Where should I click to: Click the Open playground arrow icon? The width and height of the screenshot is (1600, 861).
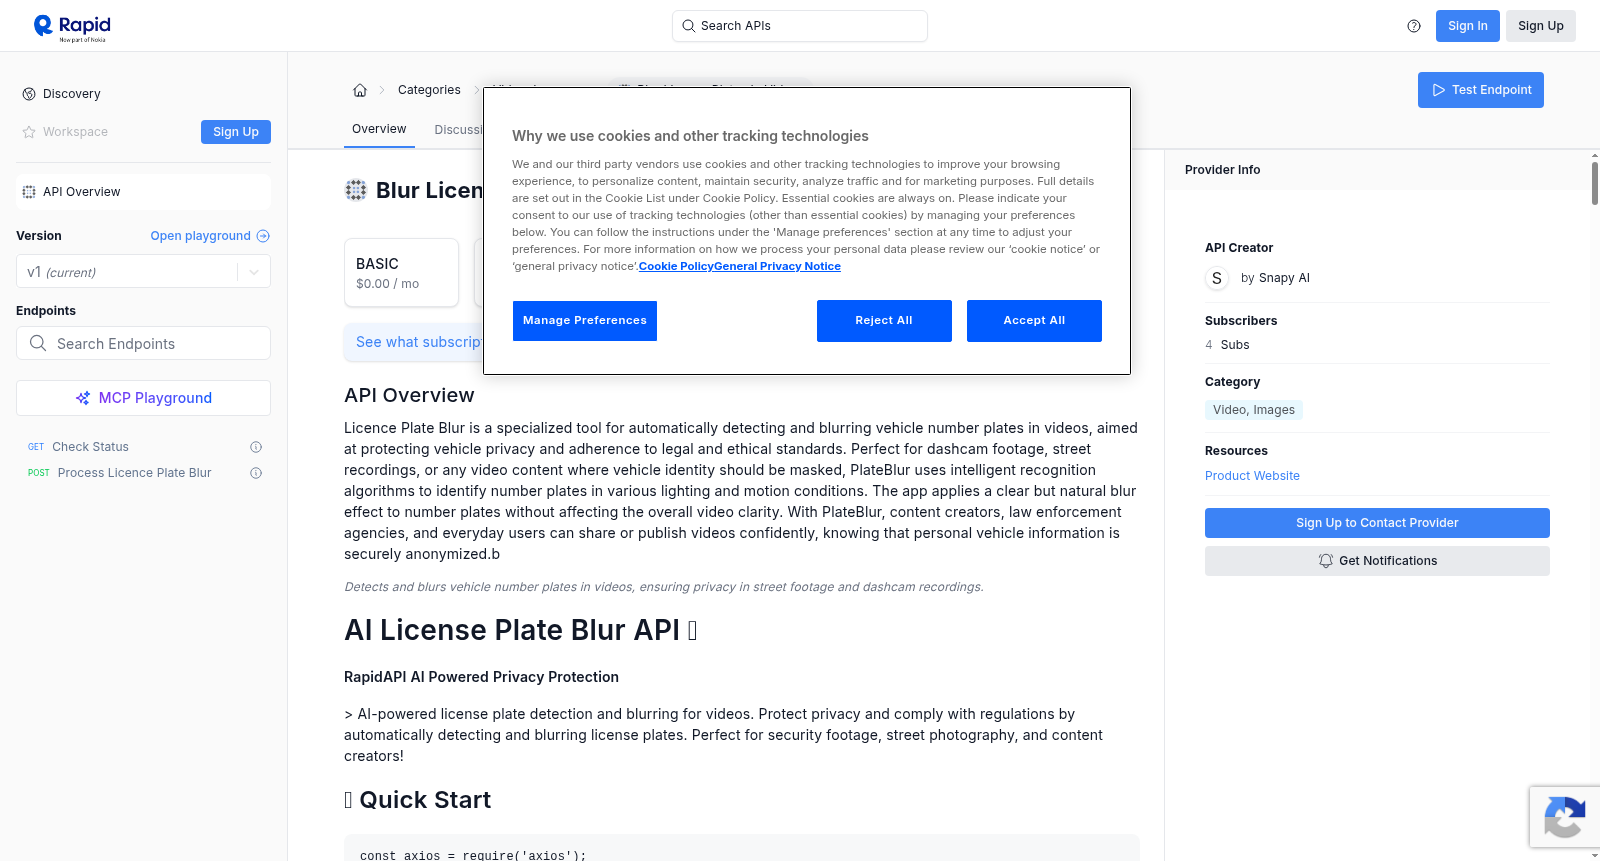263,236
